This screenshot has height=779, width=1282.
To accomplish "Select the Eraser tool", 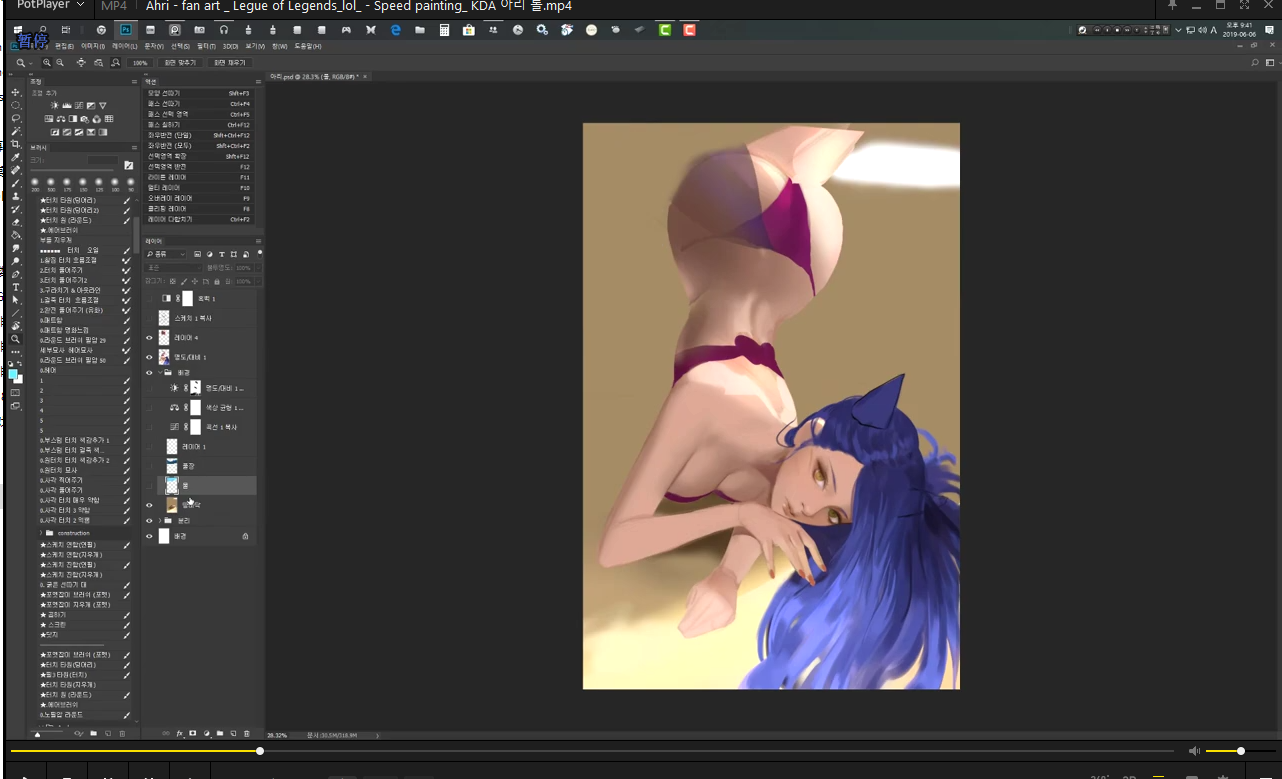I will coord(16,222).
